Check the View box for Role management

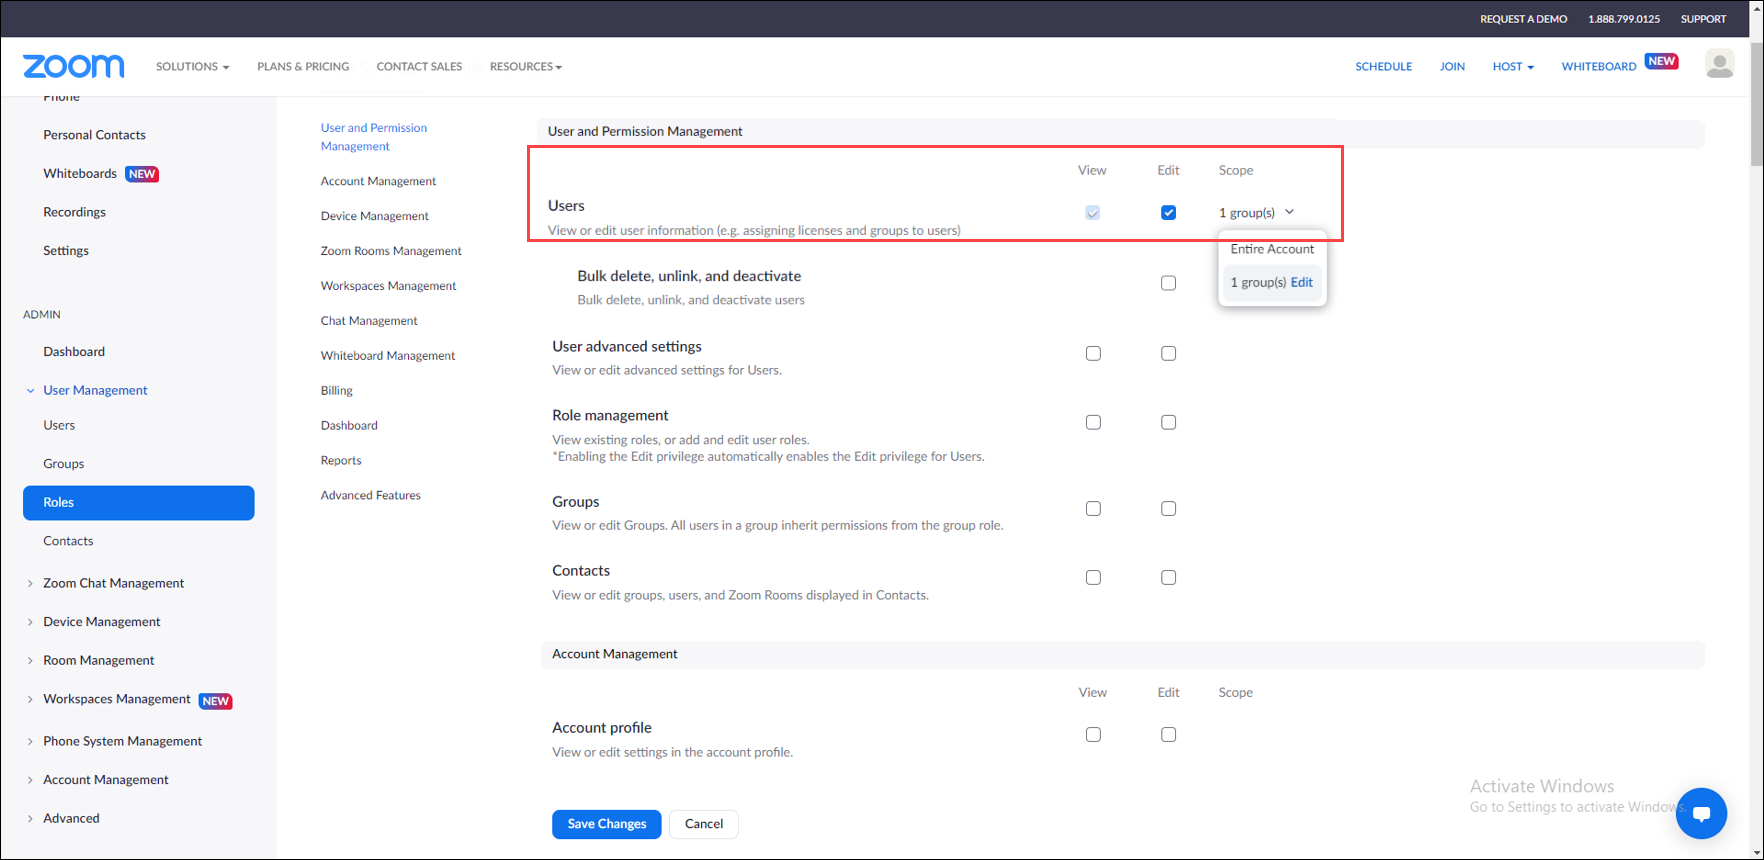(x=1093, y=423)
